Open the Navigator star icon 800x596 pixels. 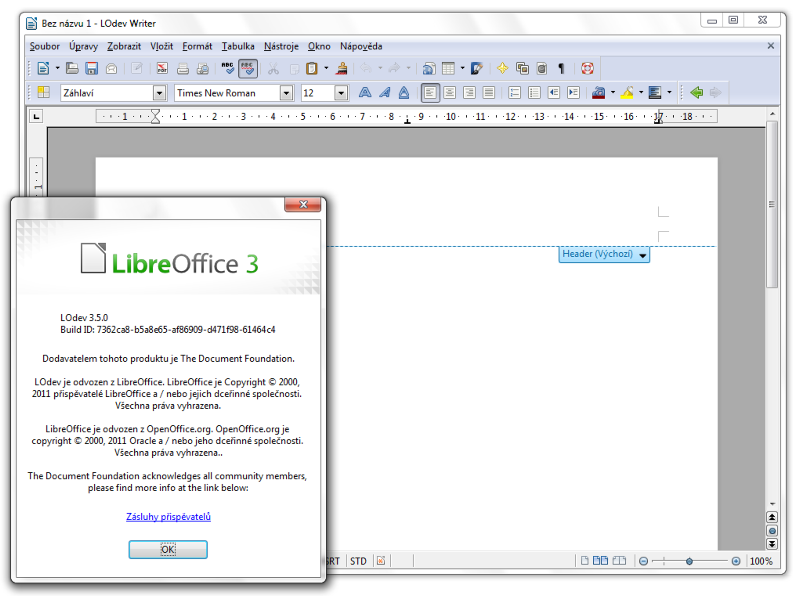pyautogui.click(x=503, y=68)
